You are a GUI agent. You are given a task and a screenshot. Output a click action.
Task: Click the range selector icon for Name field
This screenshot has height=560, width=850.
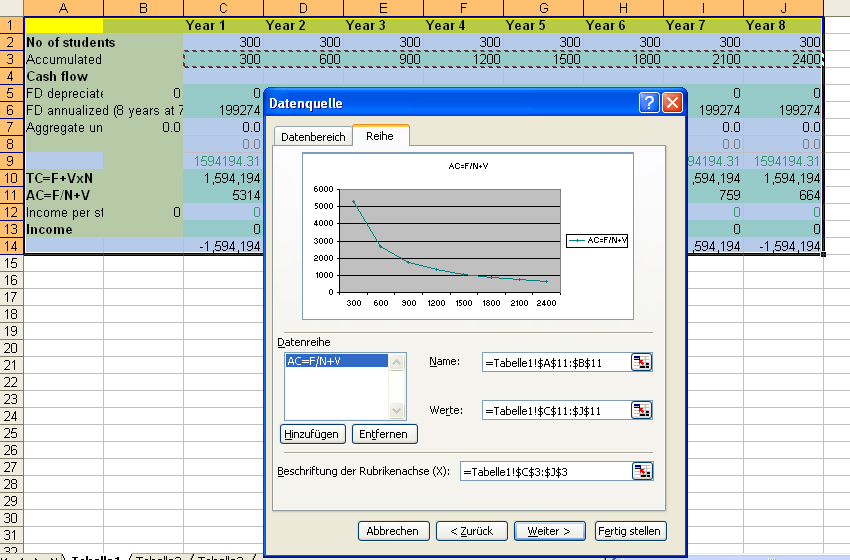point(641,362)
